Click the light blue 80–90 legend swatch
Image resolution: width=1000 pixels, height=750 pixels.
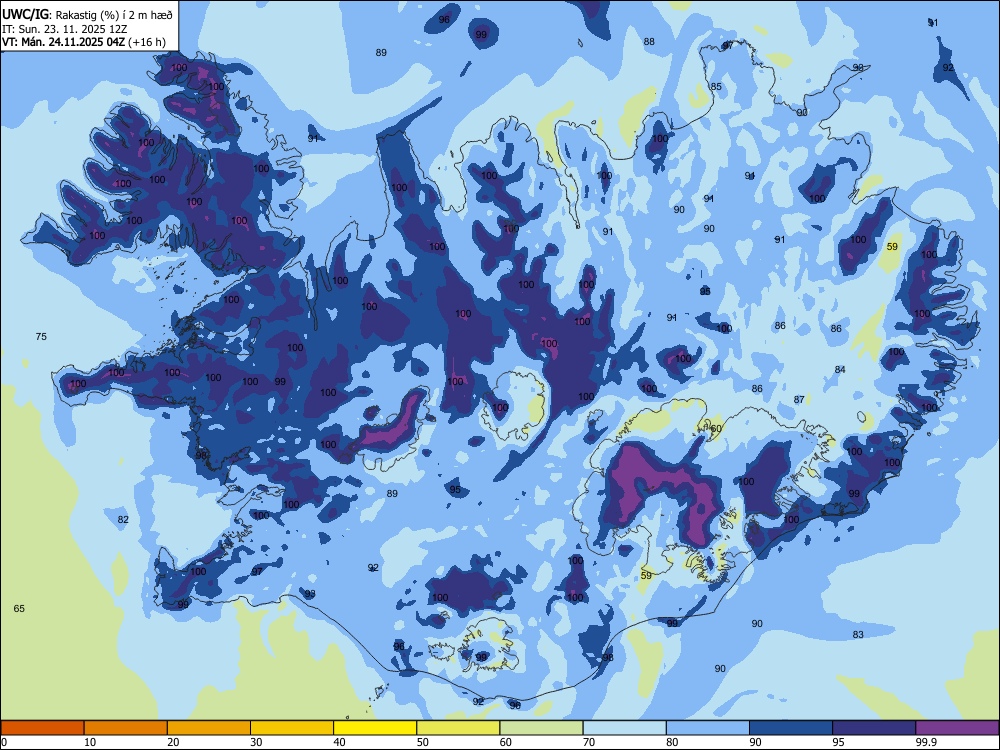708,728
